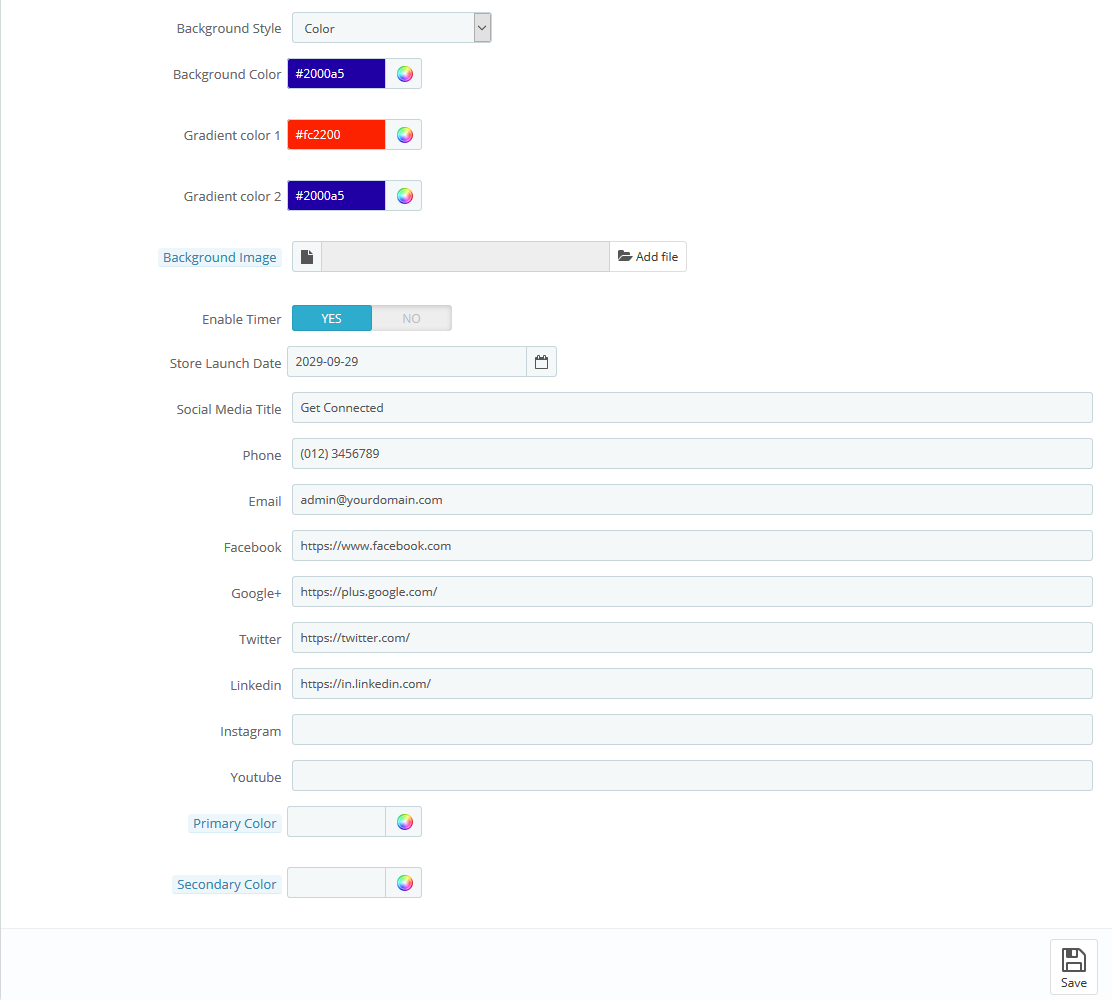Expand the Background Style dropdown
This screenshot has height=1000, width=1112.
coord(391,28)
